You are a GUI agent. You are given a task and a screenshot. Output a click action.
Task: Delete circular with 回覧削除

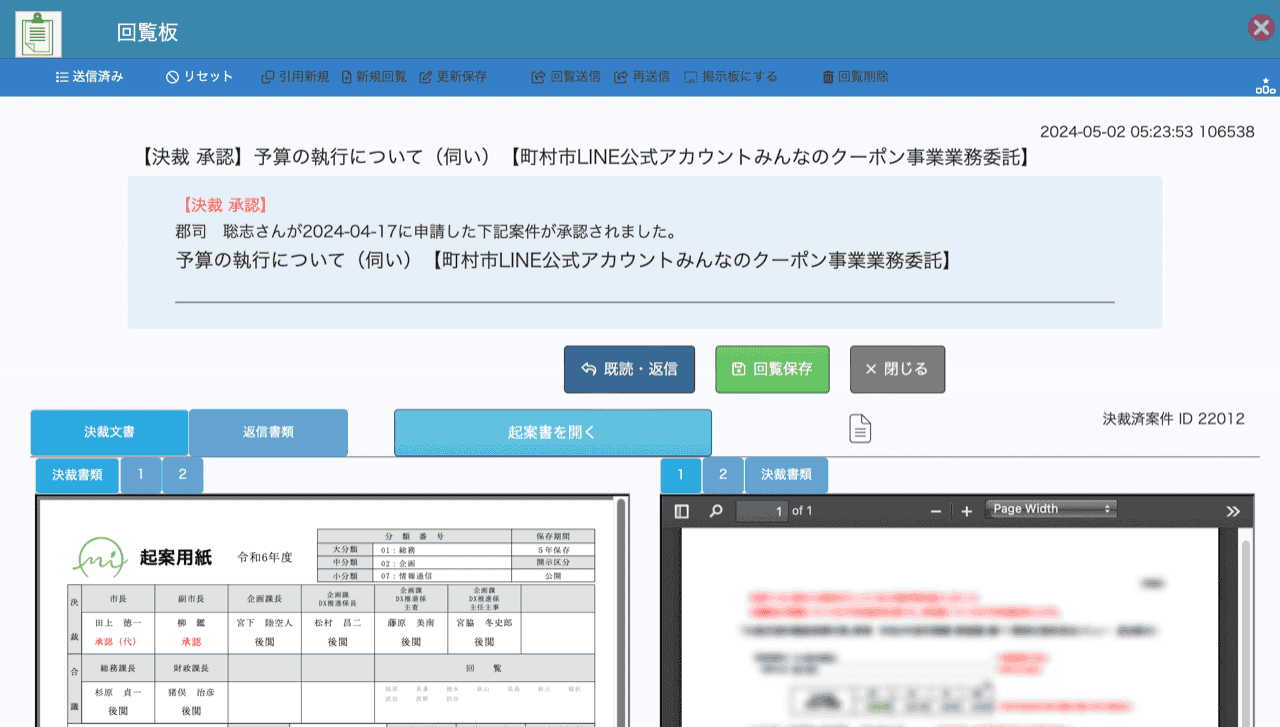(855, 77)
